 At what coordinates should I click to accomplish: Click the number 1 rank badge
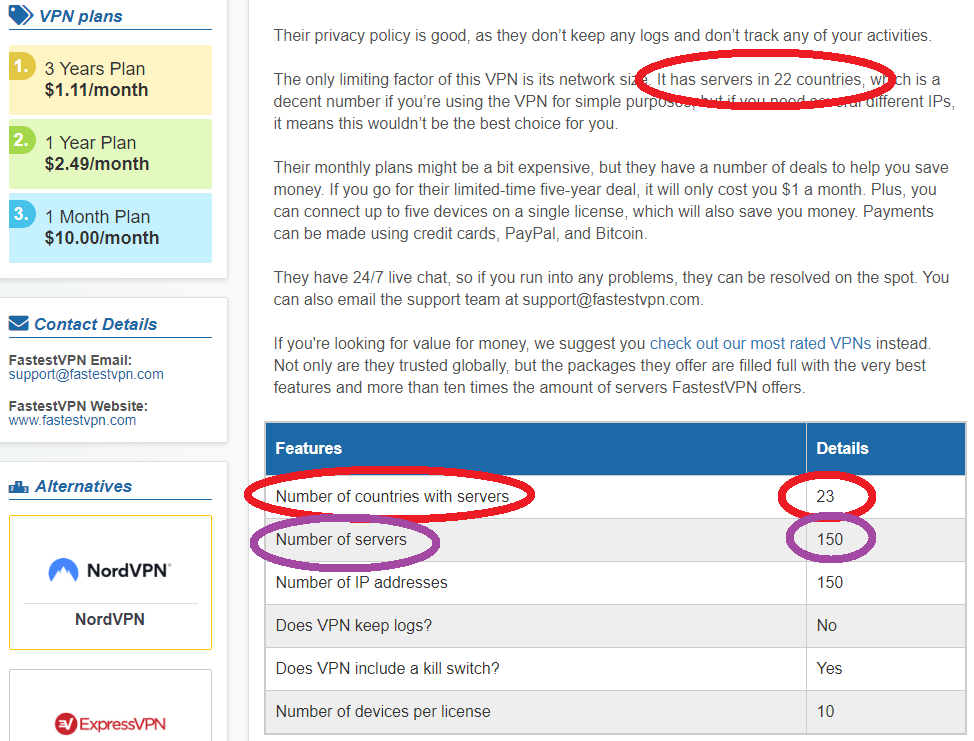coord(22,66)
